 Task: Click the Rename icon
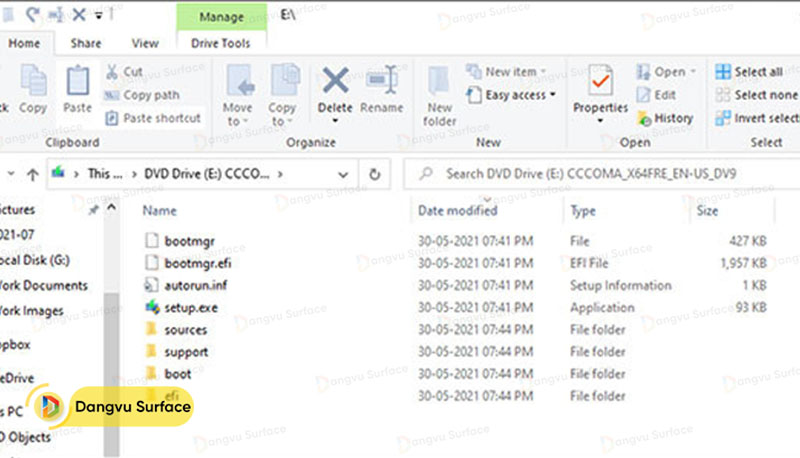click(x=382, y=80)
